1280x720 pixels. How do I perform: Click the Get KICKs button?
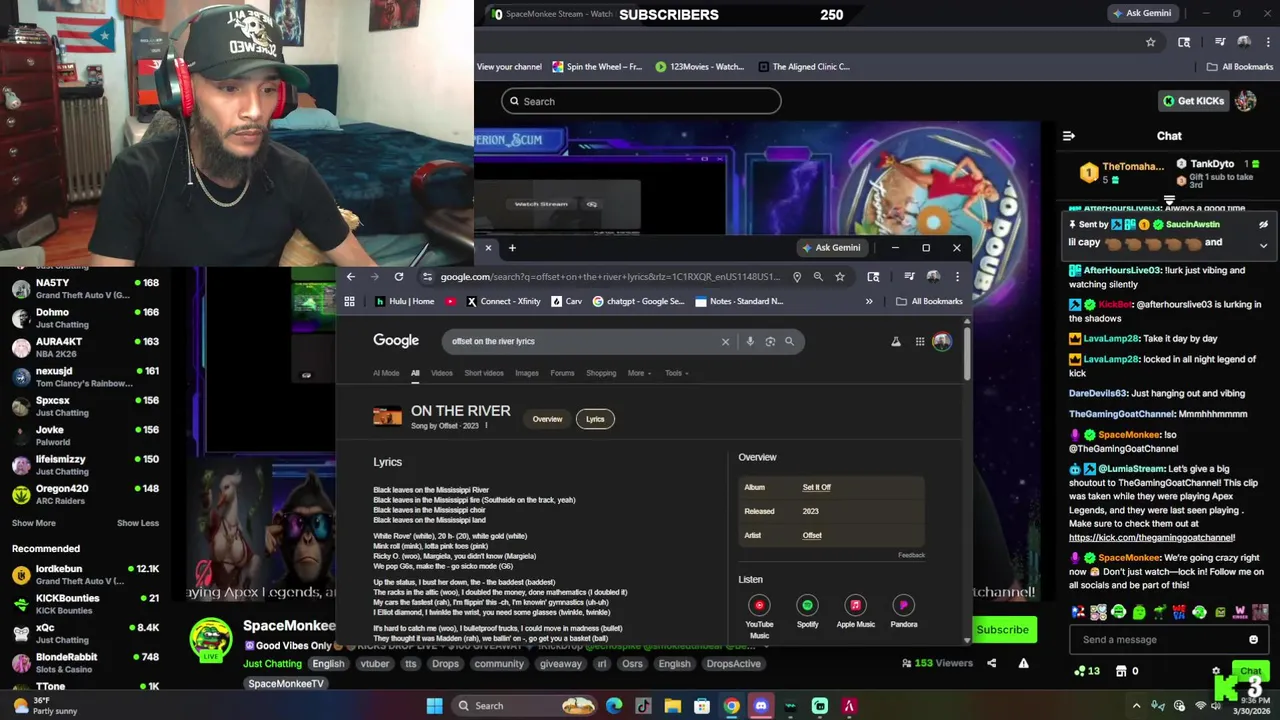pos(1193,101)
